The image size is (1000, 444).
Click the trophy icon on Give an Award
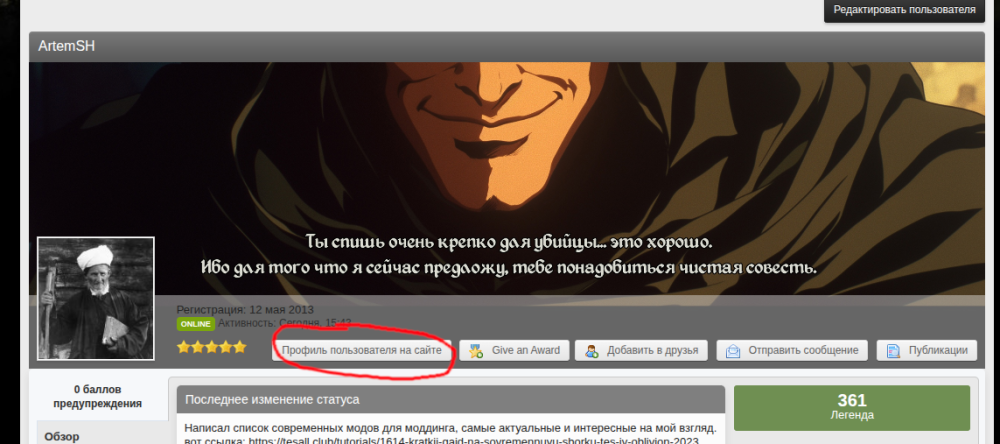[476, 351]
